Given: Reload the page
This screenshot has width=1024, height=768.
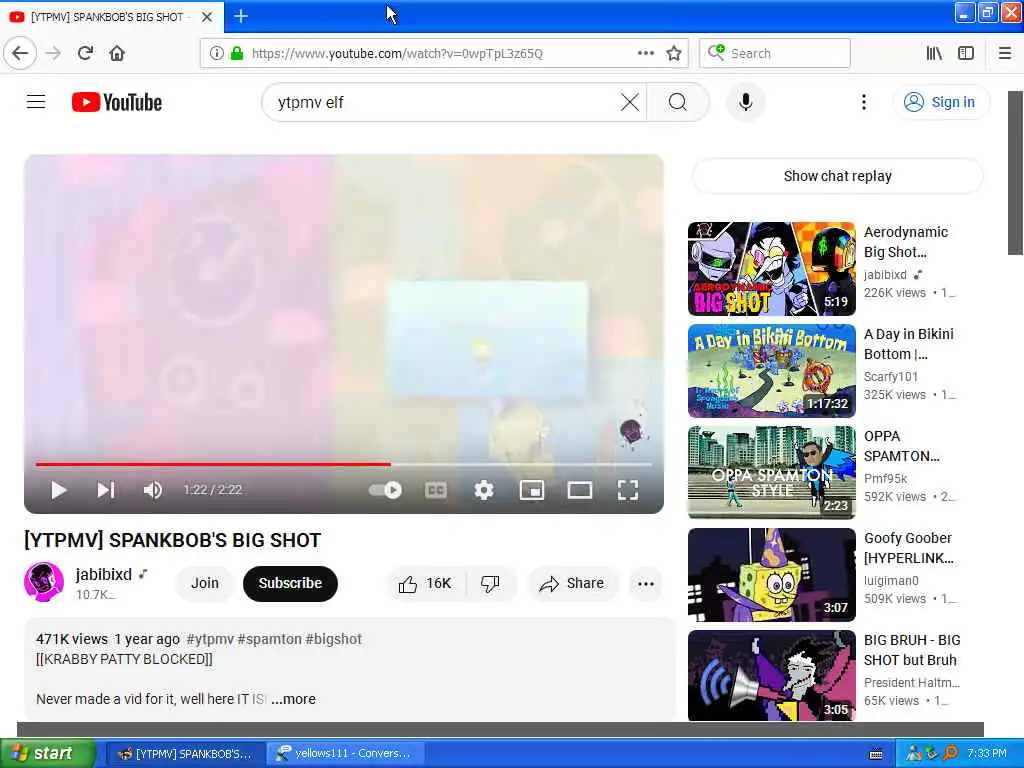Looking at the screenshot, I should tap(85, 53).
